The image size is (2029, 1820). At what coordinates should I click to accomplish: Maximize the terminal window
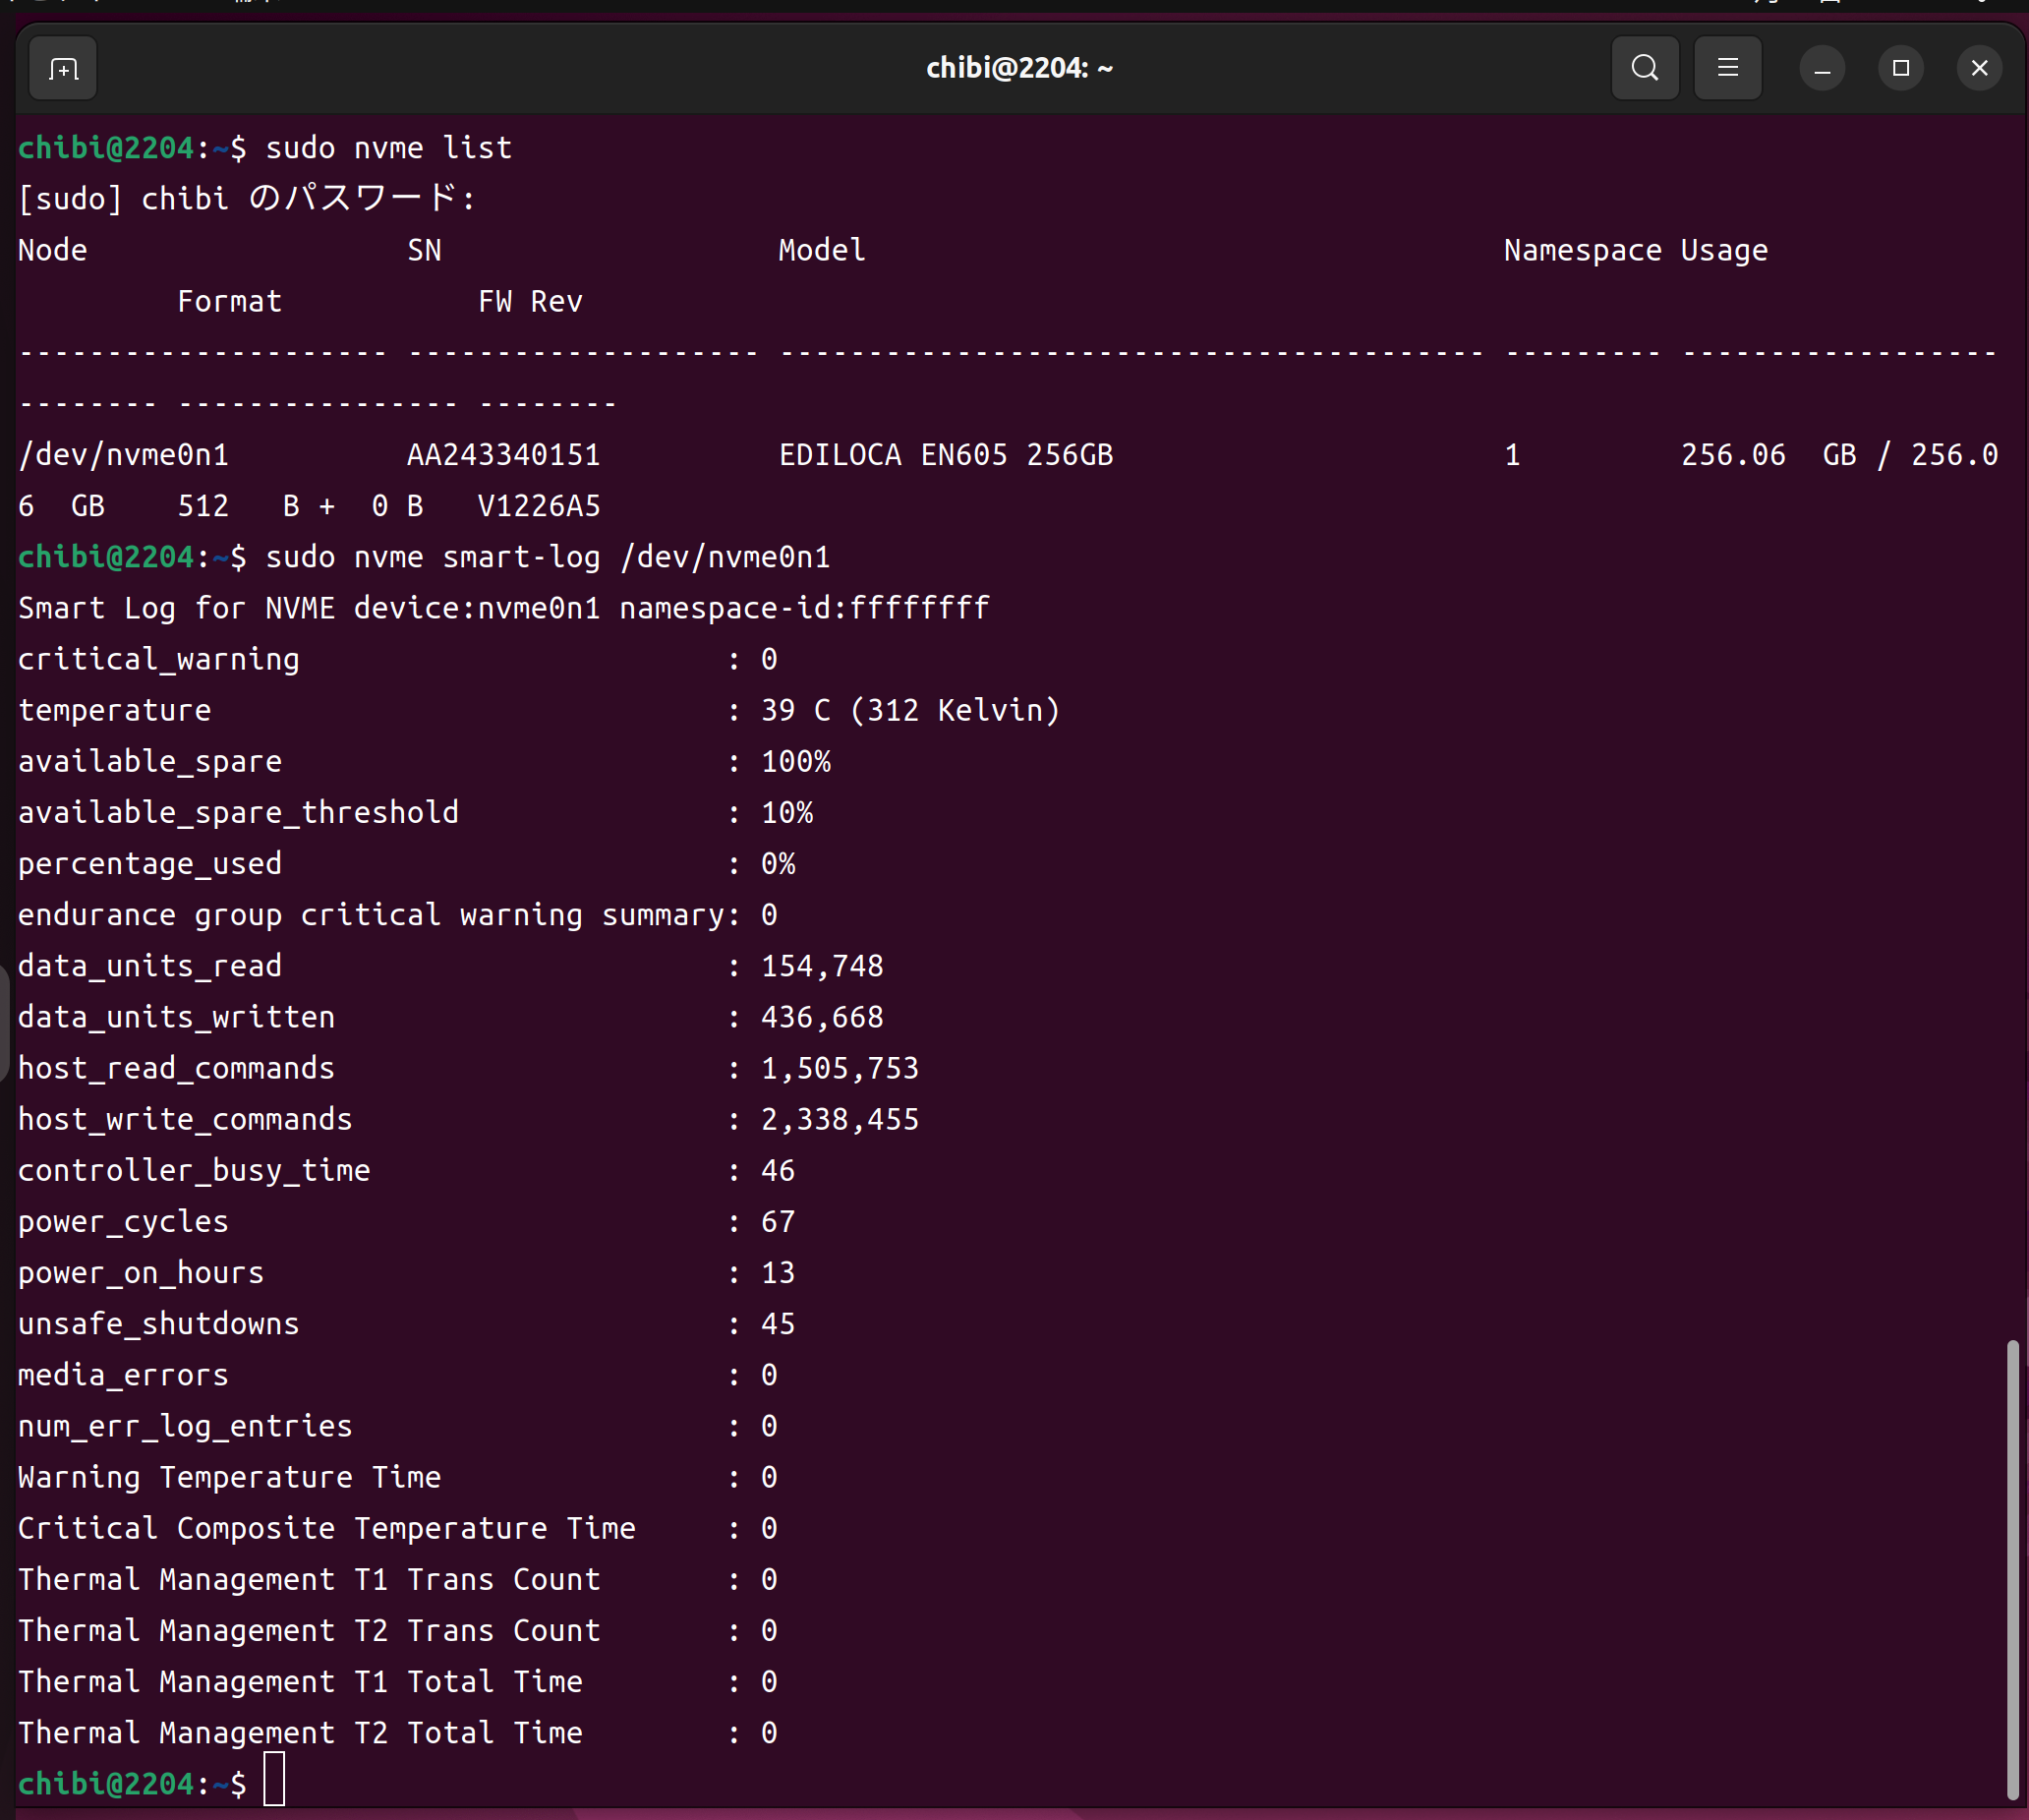coord(1900,68)
